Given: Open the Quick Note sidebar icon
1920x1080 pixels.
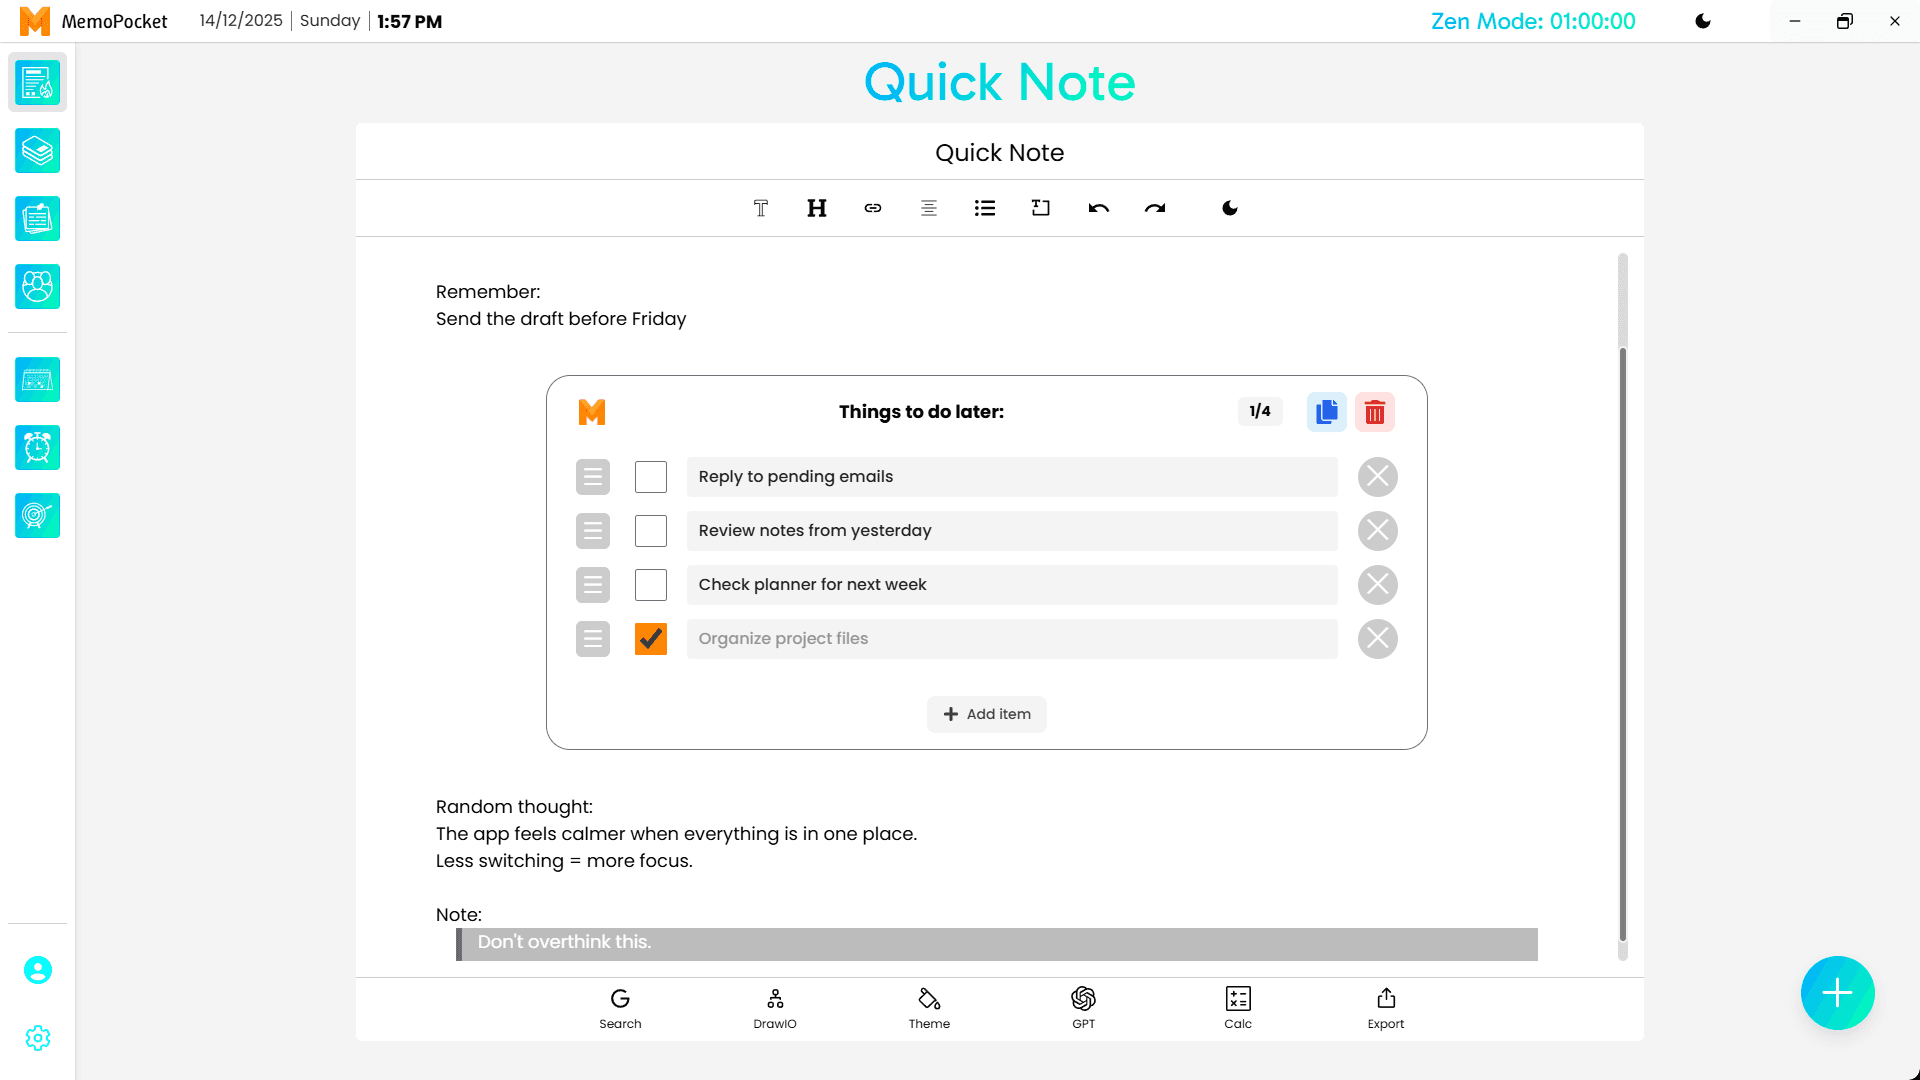Looking at the screenshot, I should pyautogui.click(x=38, y=83).
